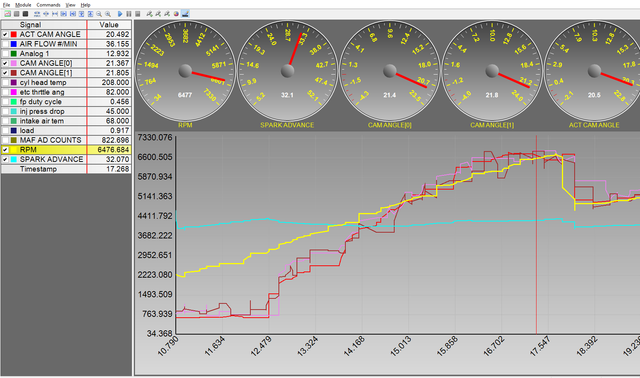Screen dimensions: 640x378
Task: Click the inward horizontal arrows compress icon
Action: [x=55, y=14]
